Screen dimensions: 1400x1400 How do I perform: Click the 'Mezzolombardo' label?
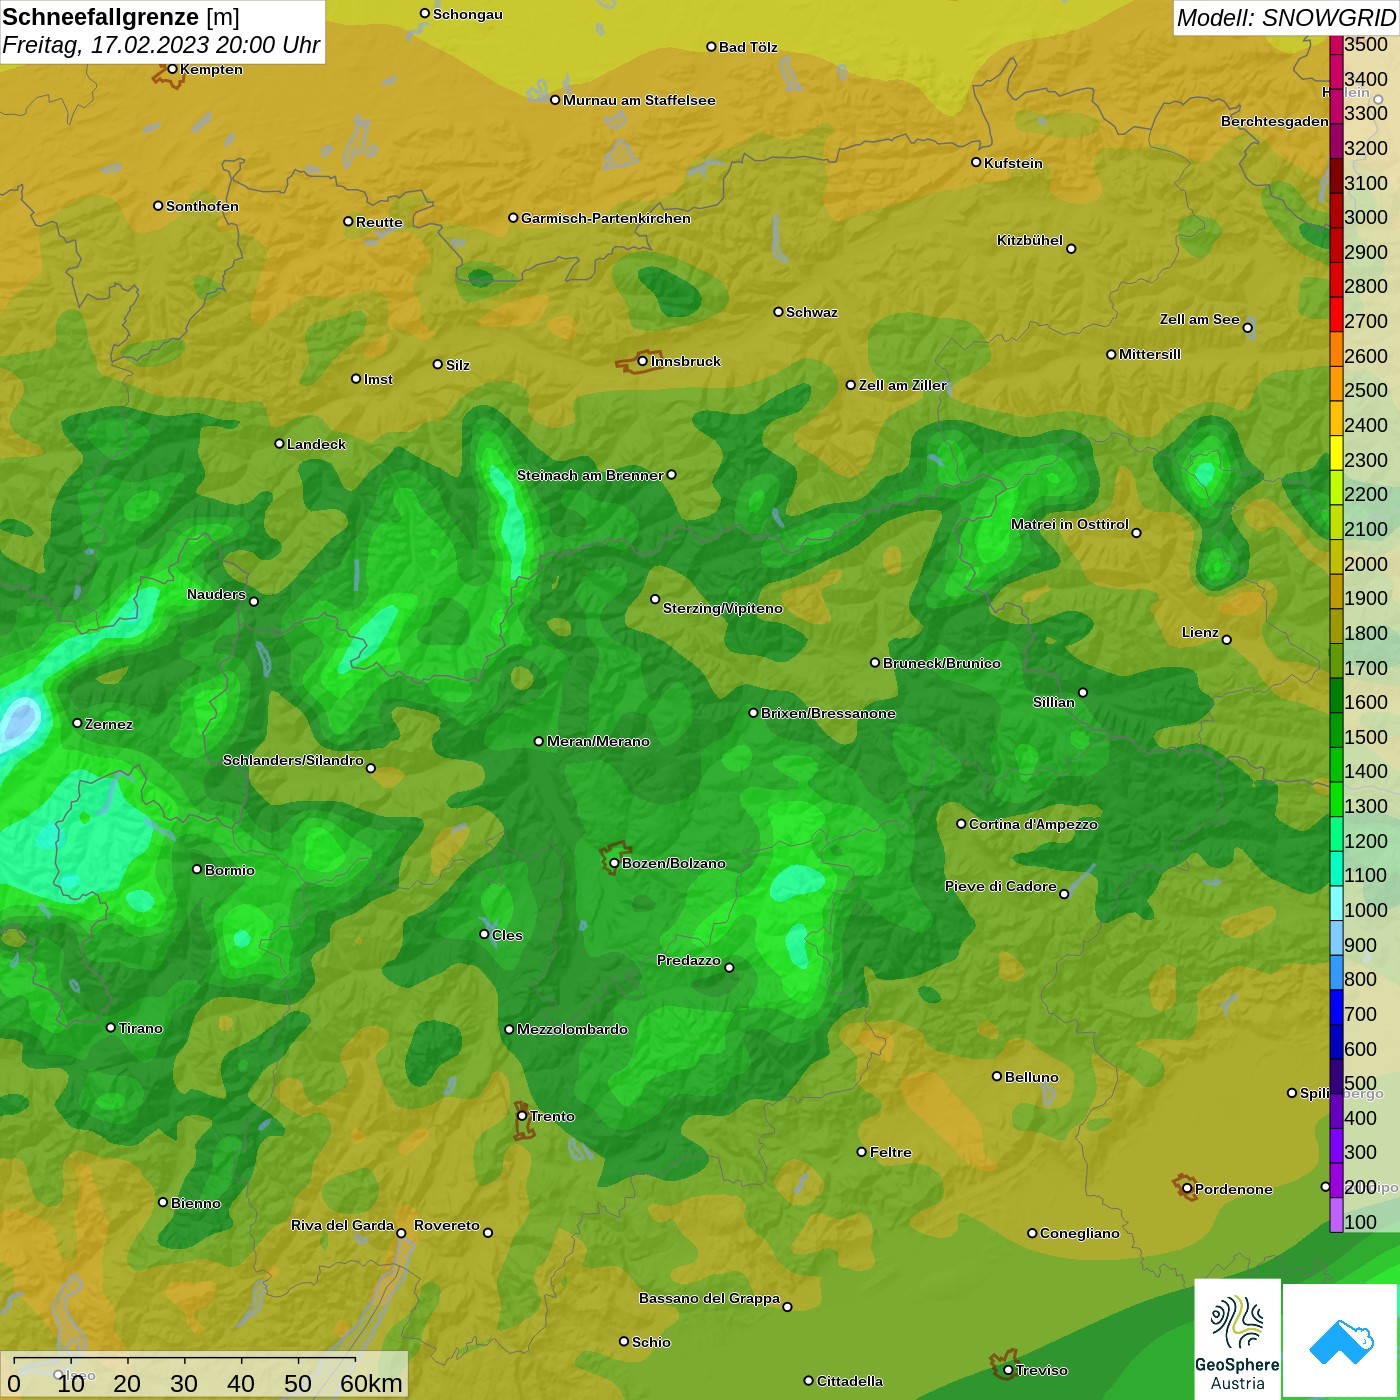click(572, 1029)
